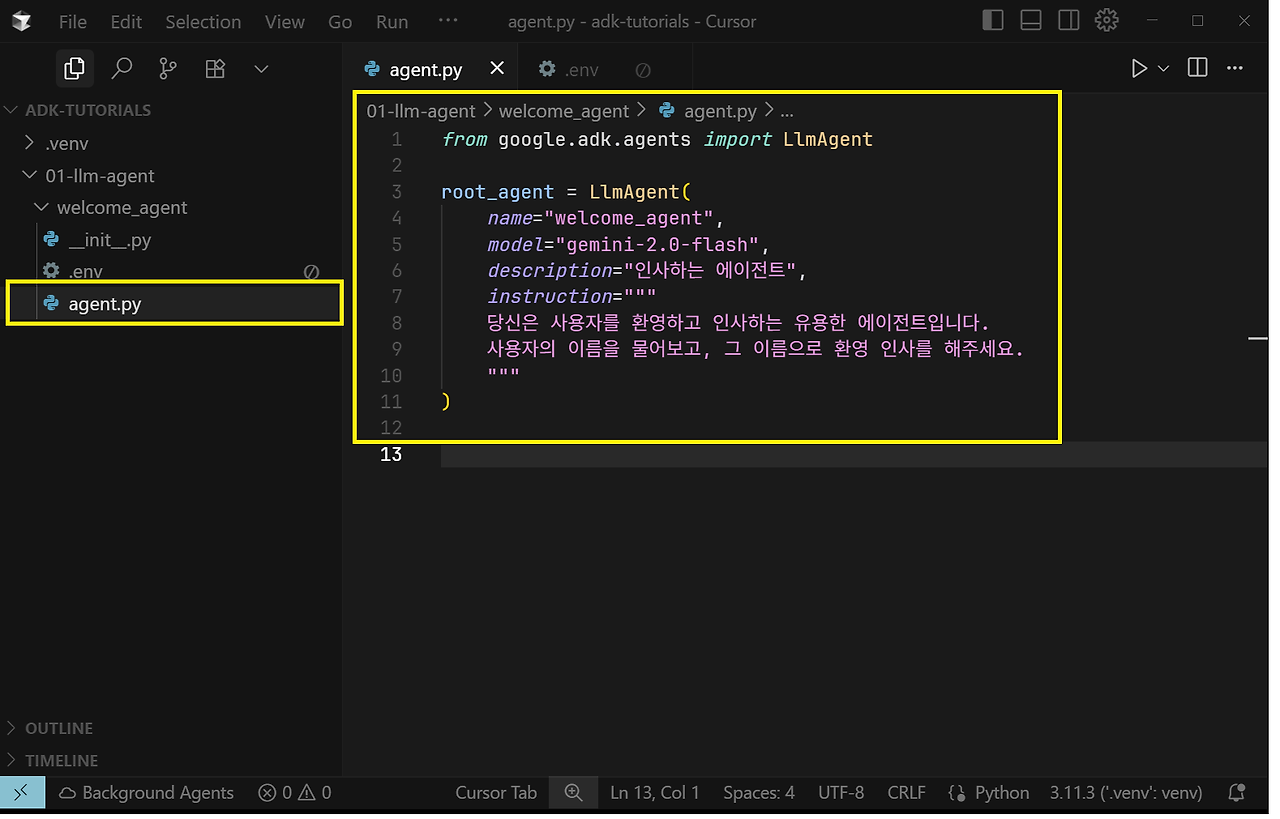Click Cursor Tab status item
1280x819 pixels.
[x=496, y=793]
